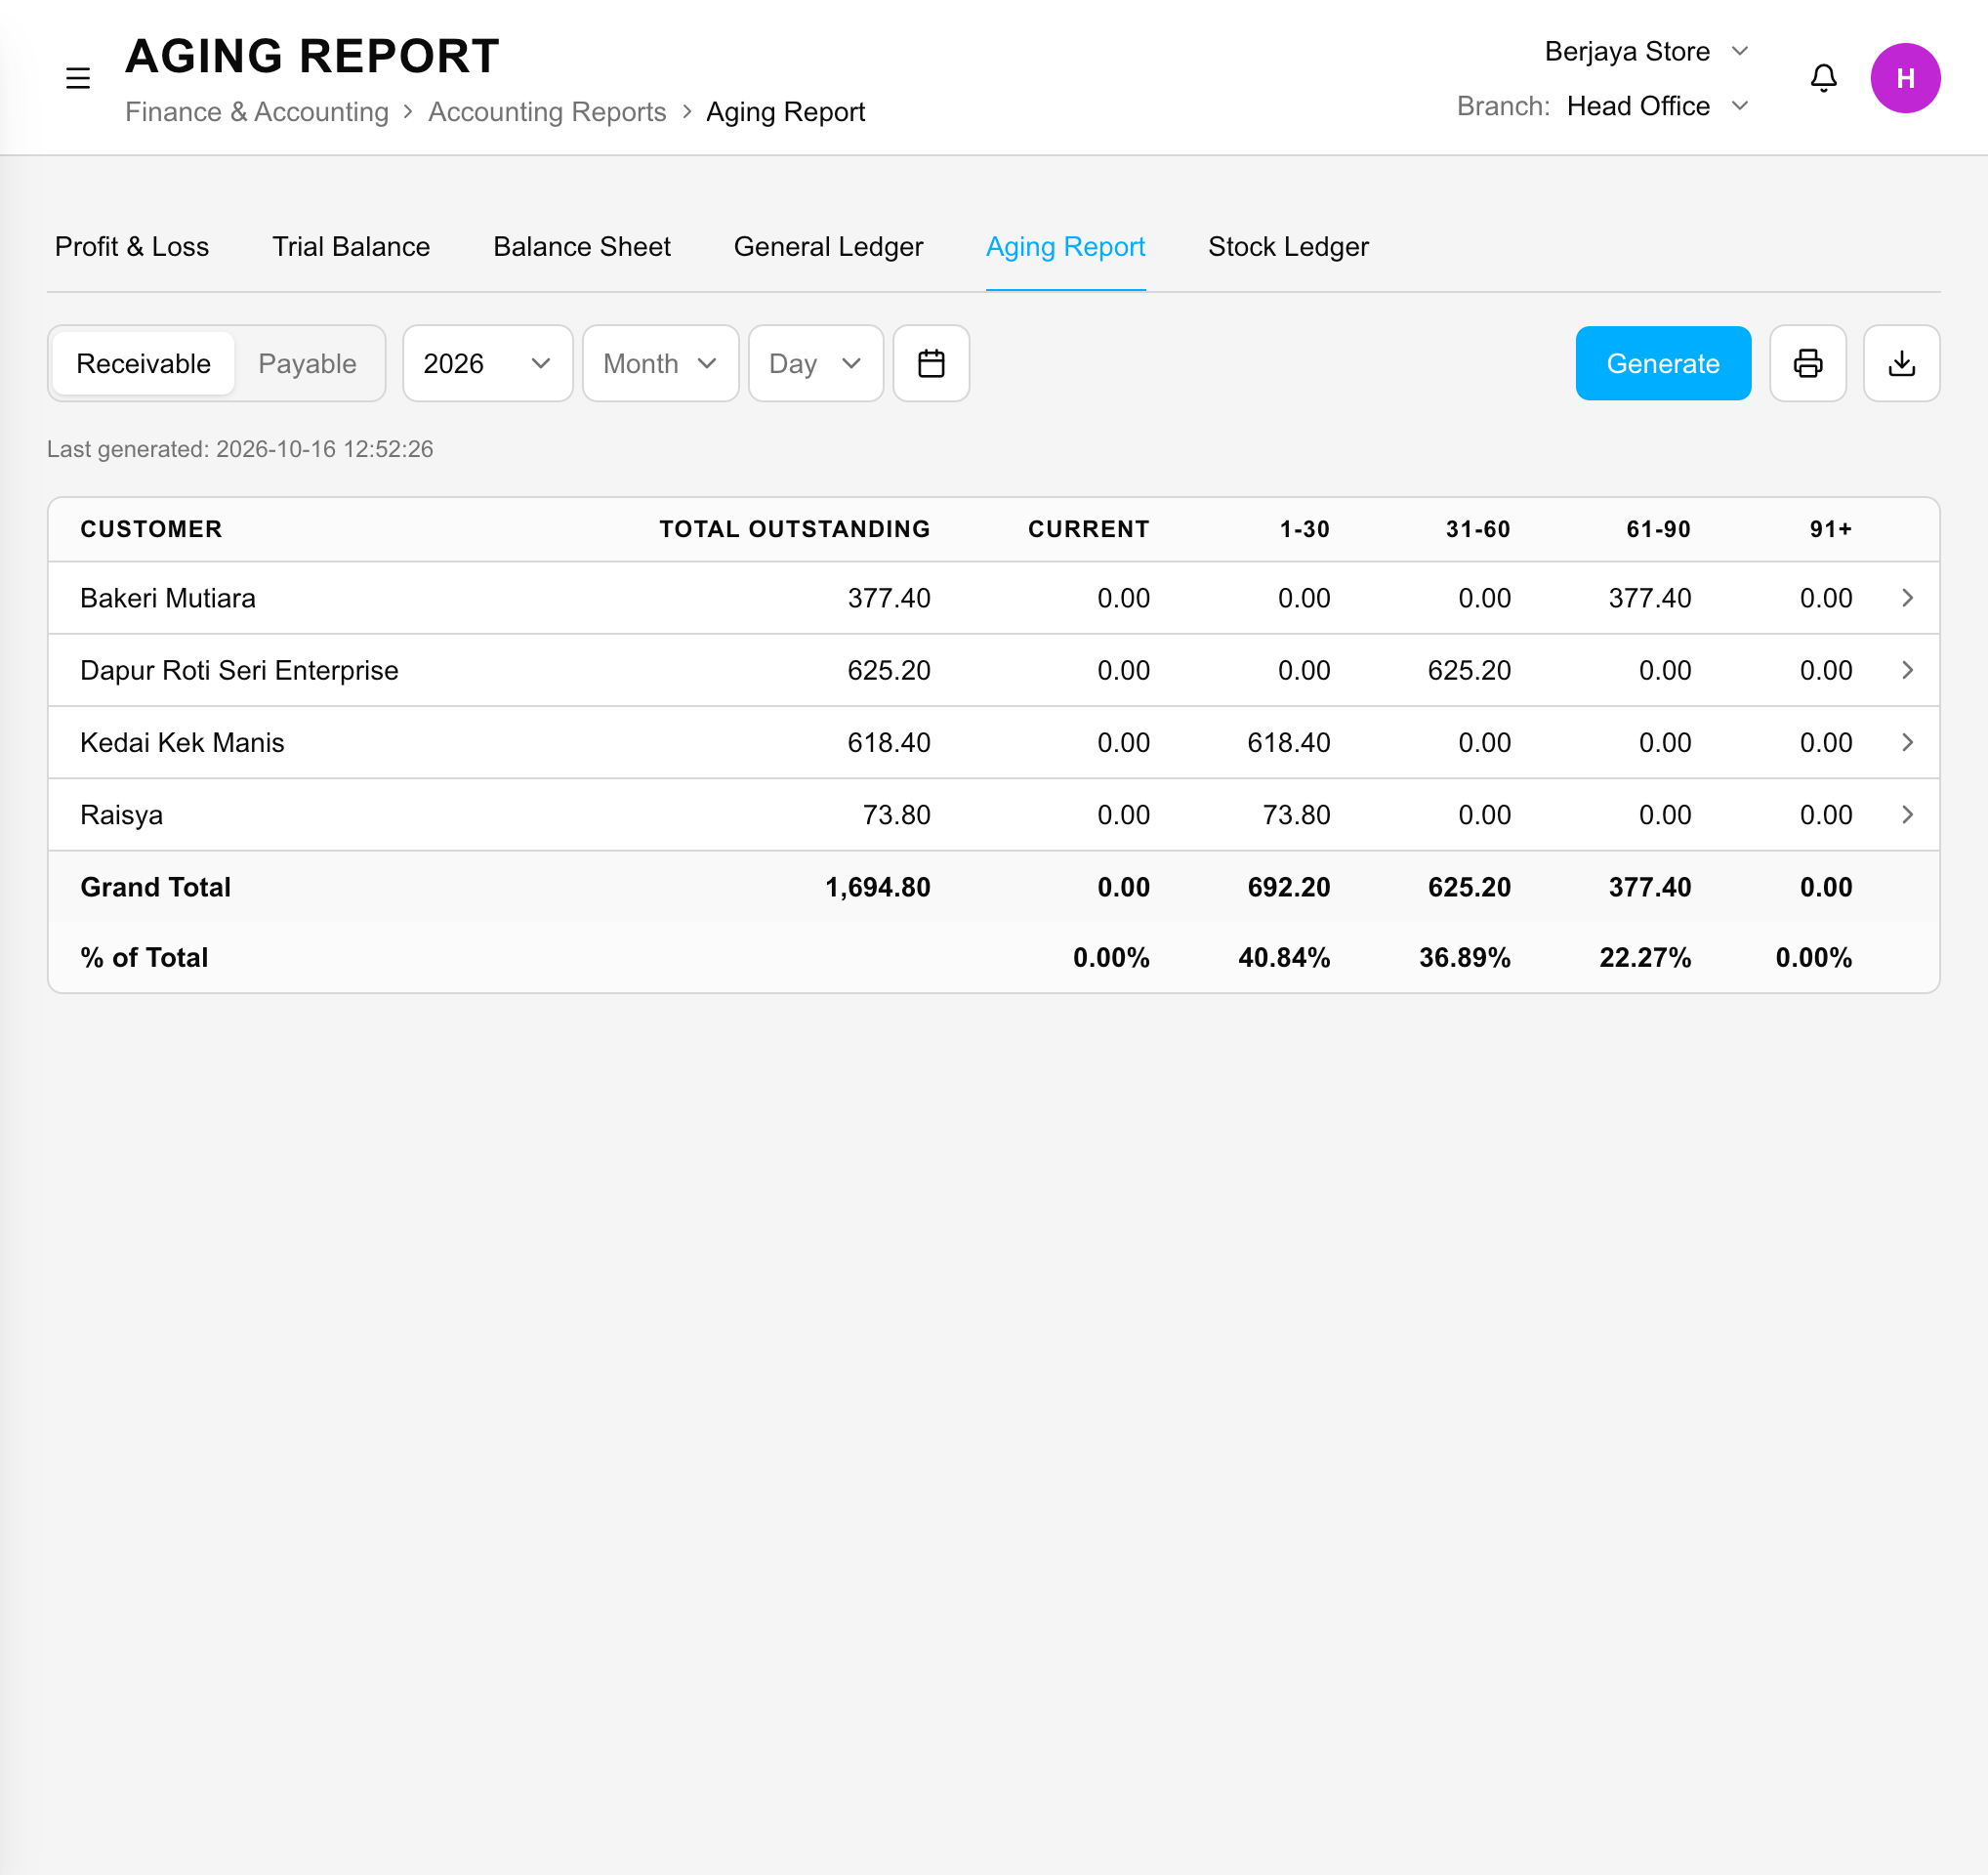Open the user avatar H menu
The height and width of the screenshot is (1875, 1988).
pos(1905,78)
